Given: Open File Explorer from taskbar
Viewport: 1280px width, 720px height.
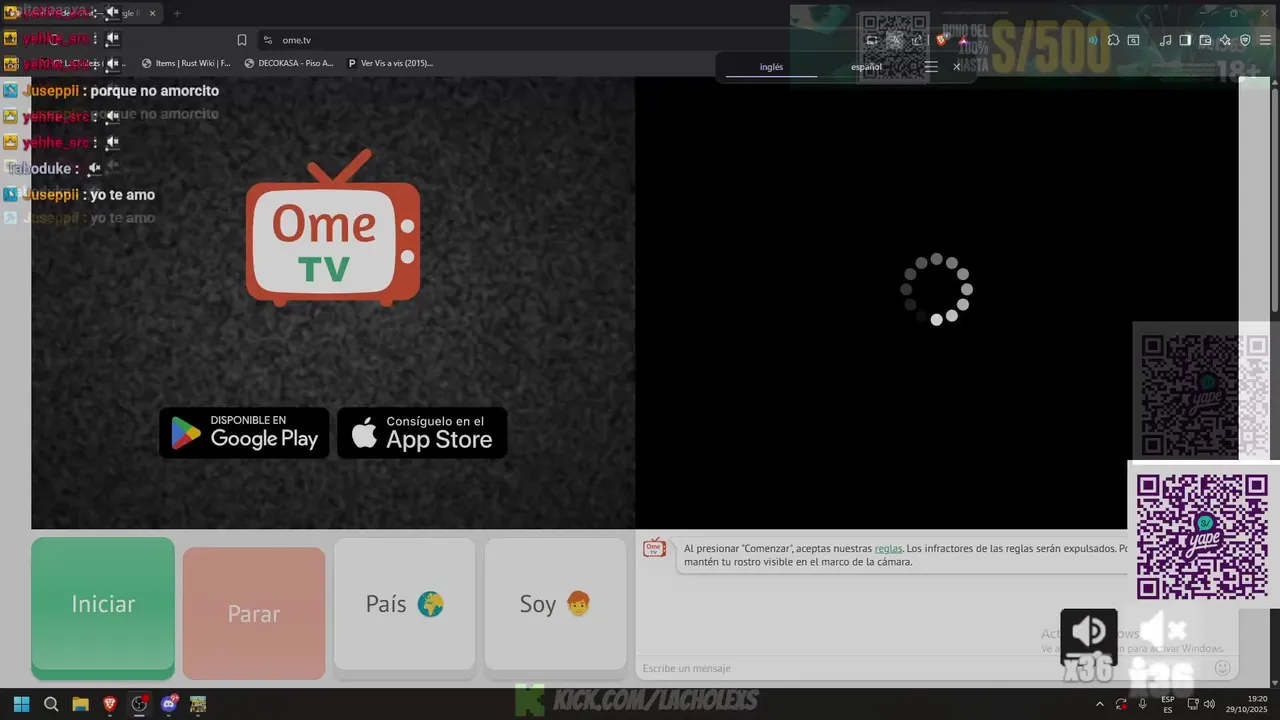Looking at the screenshot, I should tap(80, 704).
